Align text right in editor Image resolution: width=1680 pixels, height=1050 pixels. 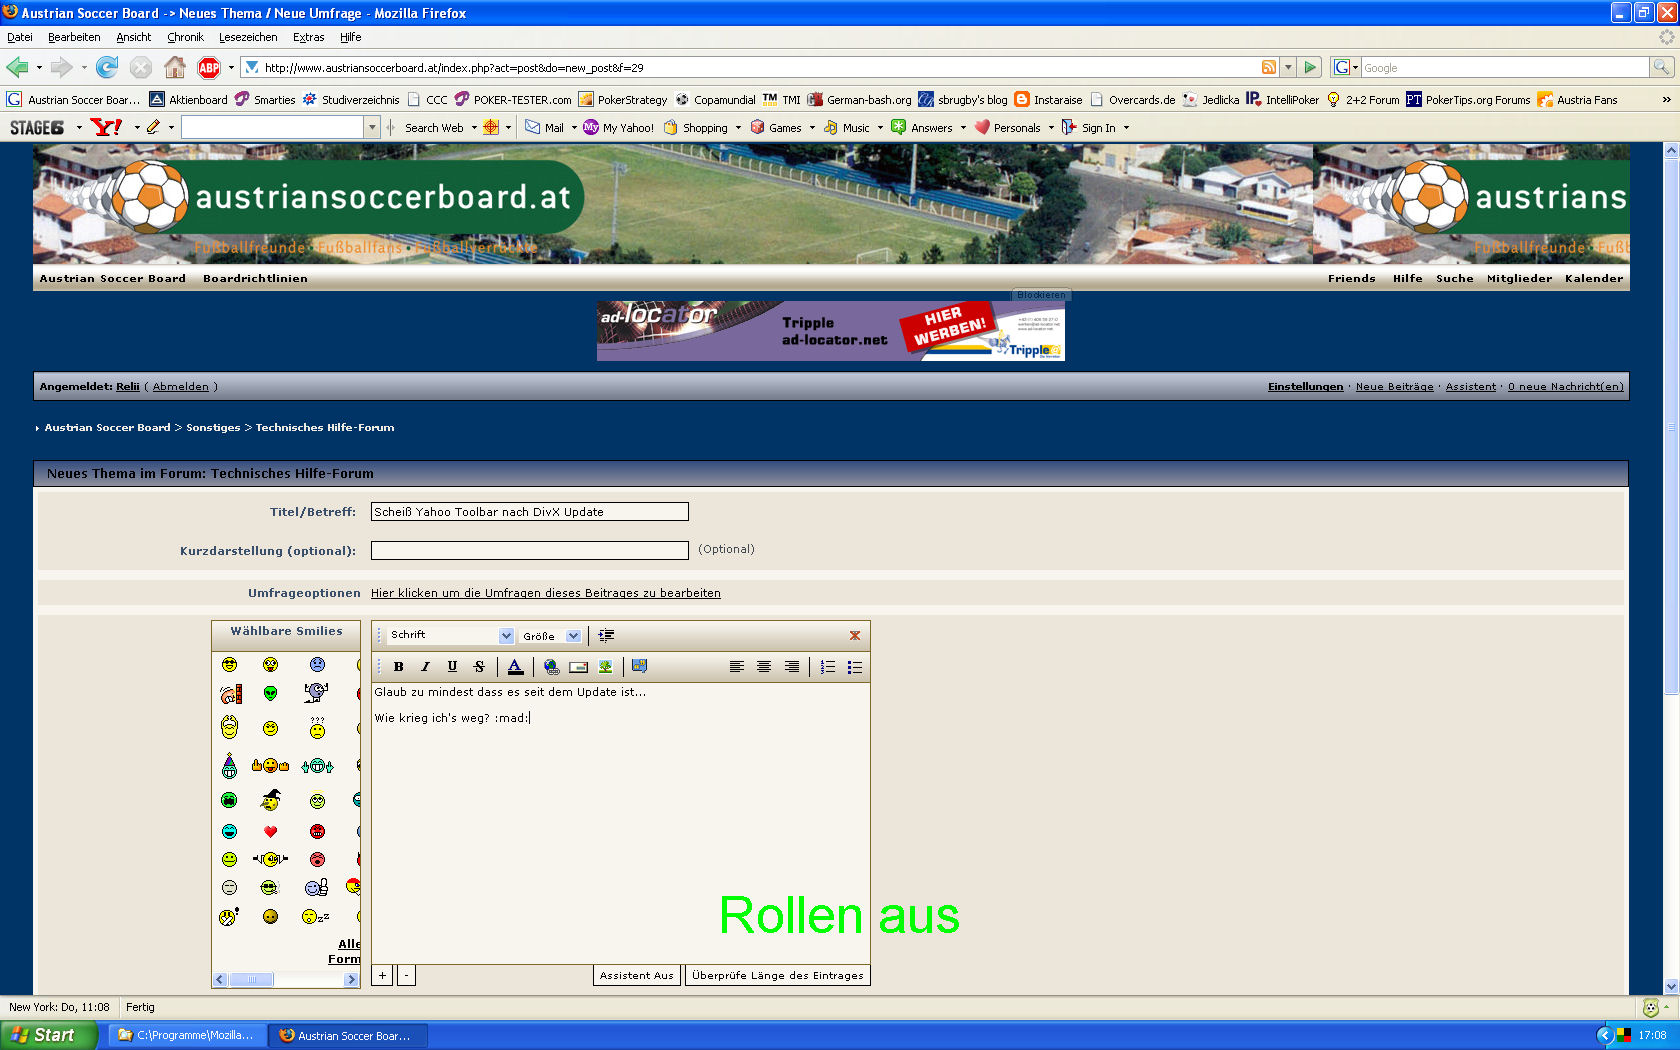coord(791,667)
